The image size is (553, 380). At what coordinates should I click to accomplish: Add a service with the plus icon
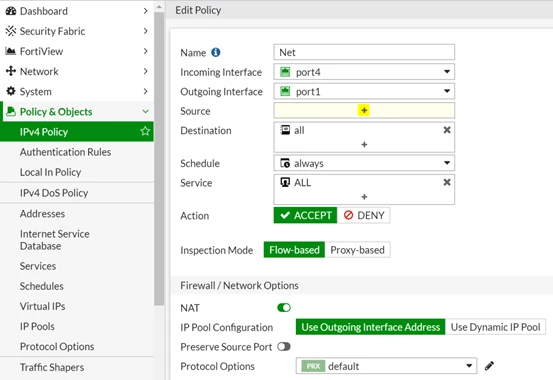click(x=364, y=197)
